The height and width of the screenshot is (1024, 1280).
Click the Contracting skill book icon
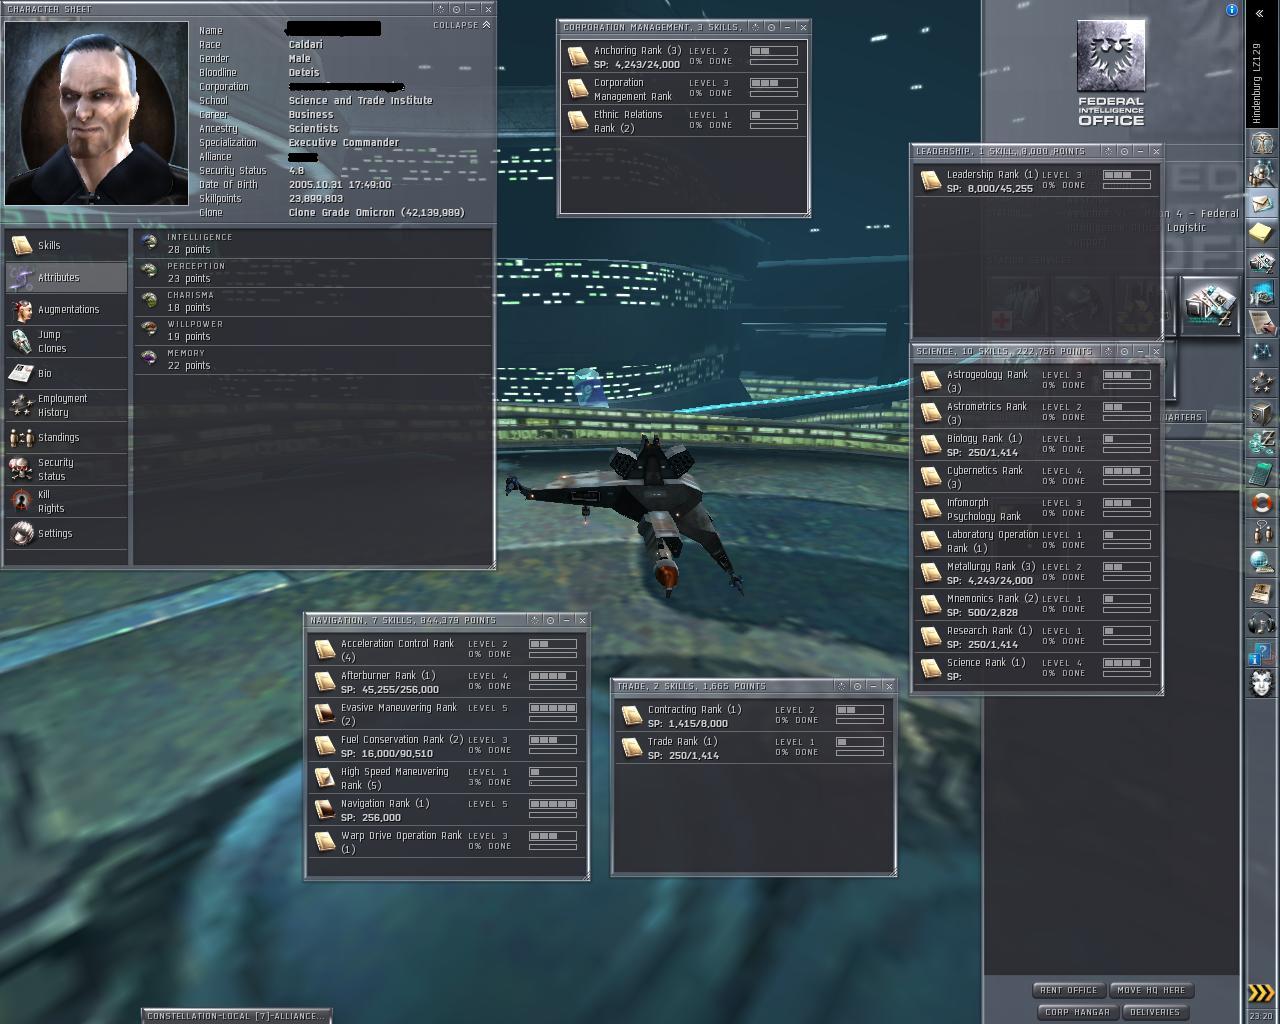pyautogui.click(x=631, y=715)
